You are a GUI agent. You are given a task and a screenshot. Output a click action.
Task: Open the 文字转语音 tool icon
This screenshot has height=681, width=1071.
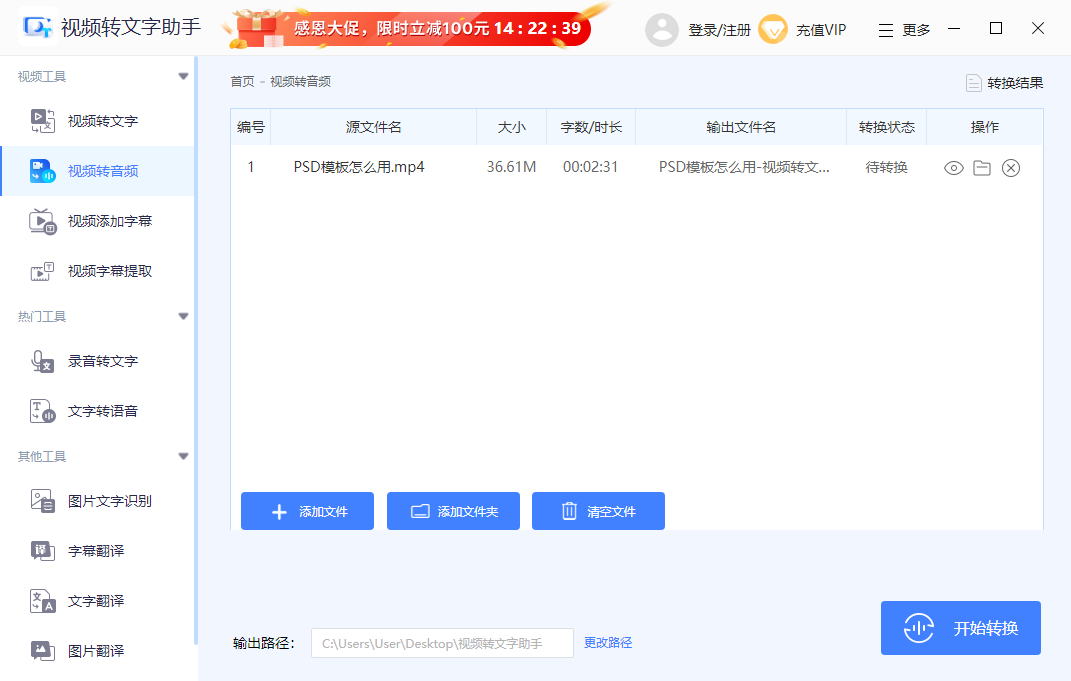click(42, 411)
